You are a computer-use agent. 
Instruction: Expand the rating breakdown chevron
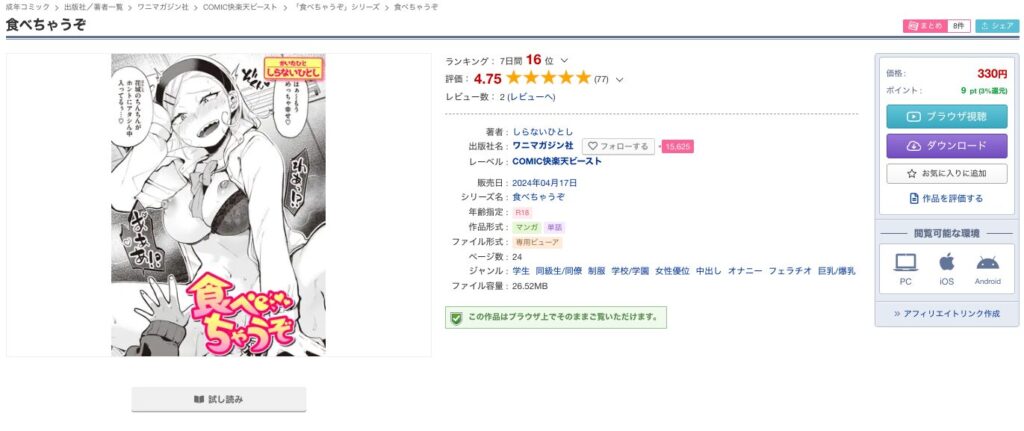(619, 80)
